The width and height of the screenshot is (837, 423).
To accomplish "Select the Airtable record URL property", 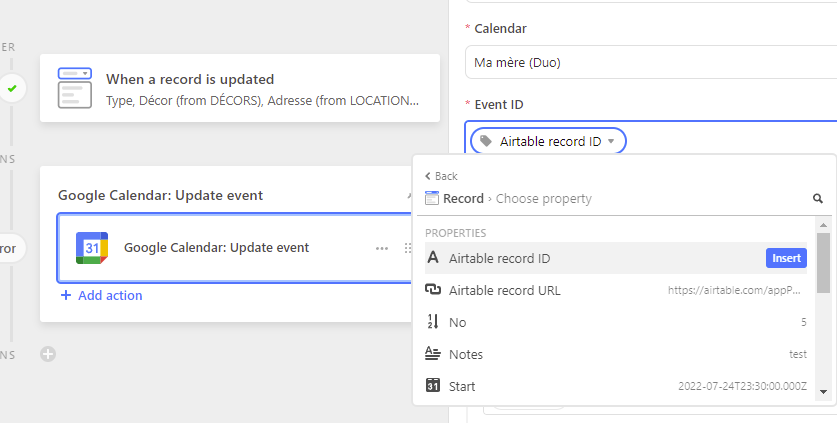I will pos(616,290).
